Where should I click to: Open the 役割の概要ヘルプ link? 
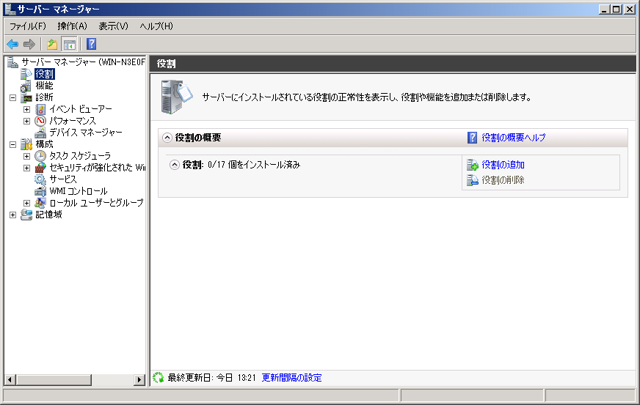pos(513,138)
